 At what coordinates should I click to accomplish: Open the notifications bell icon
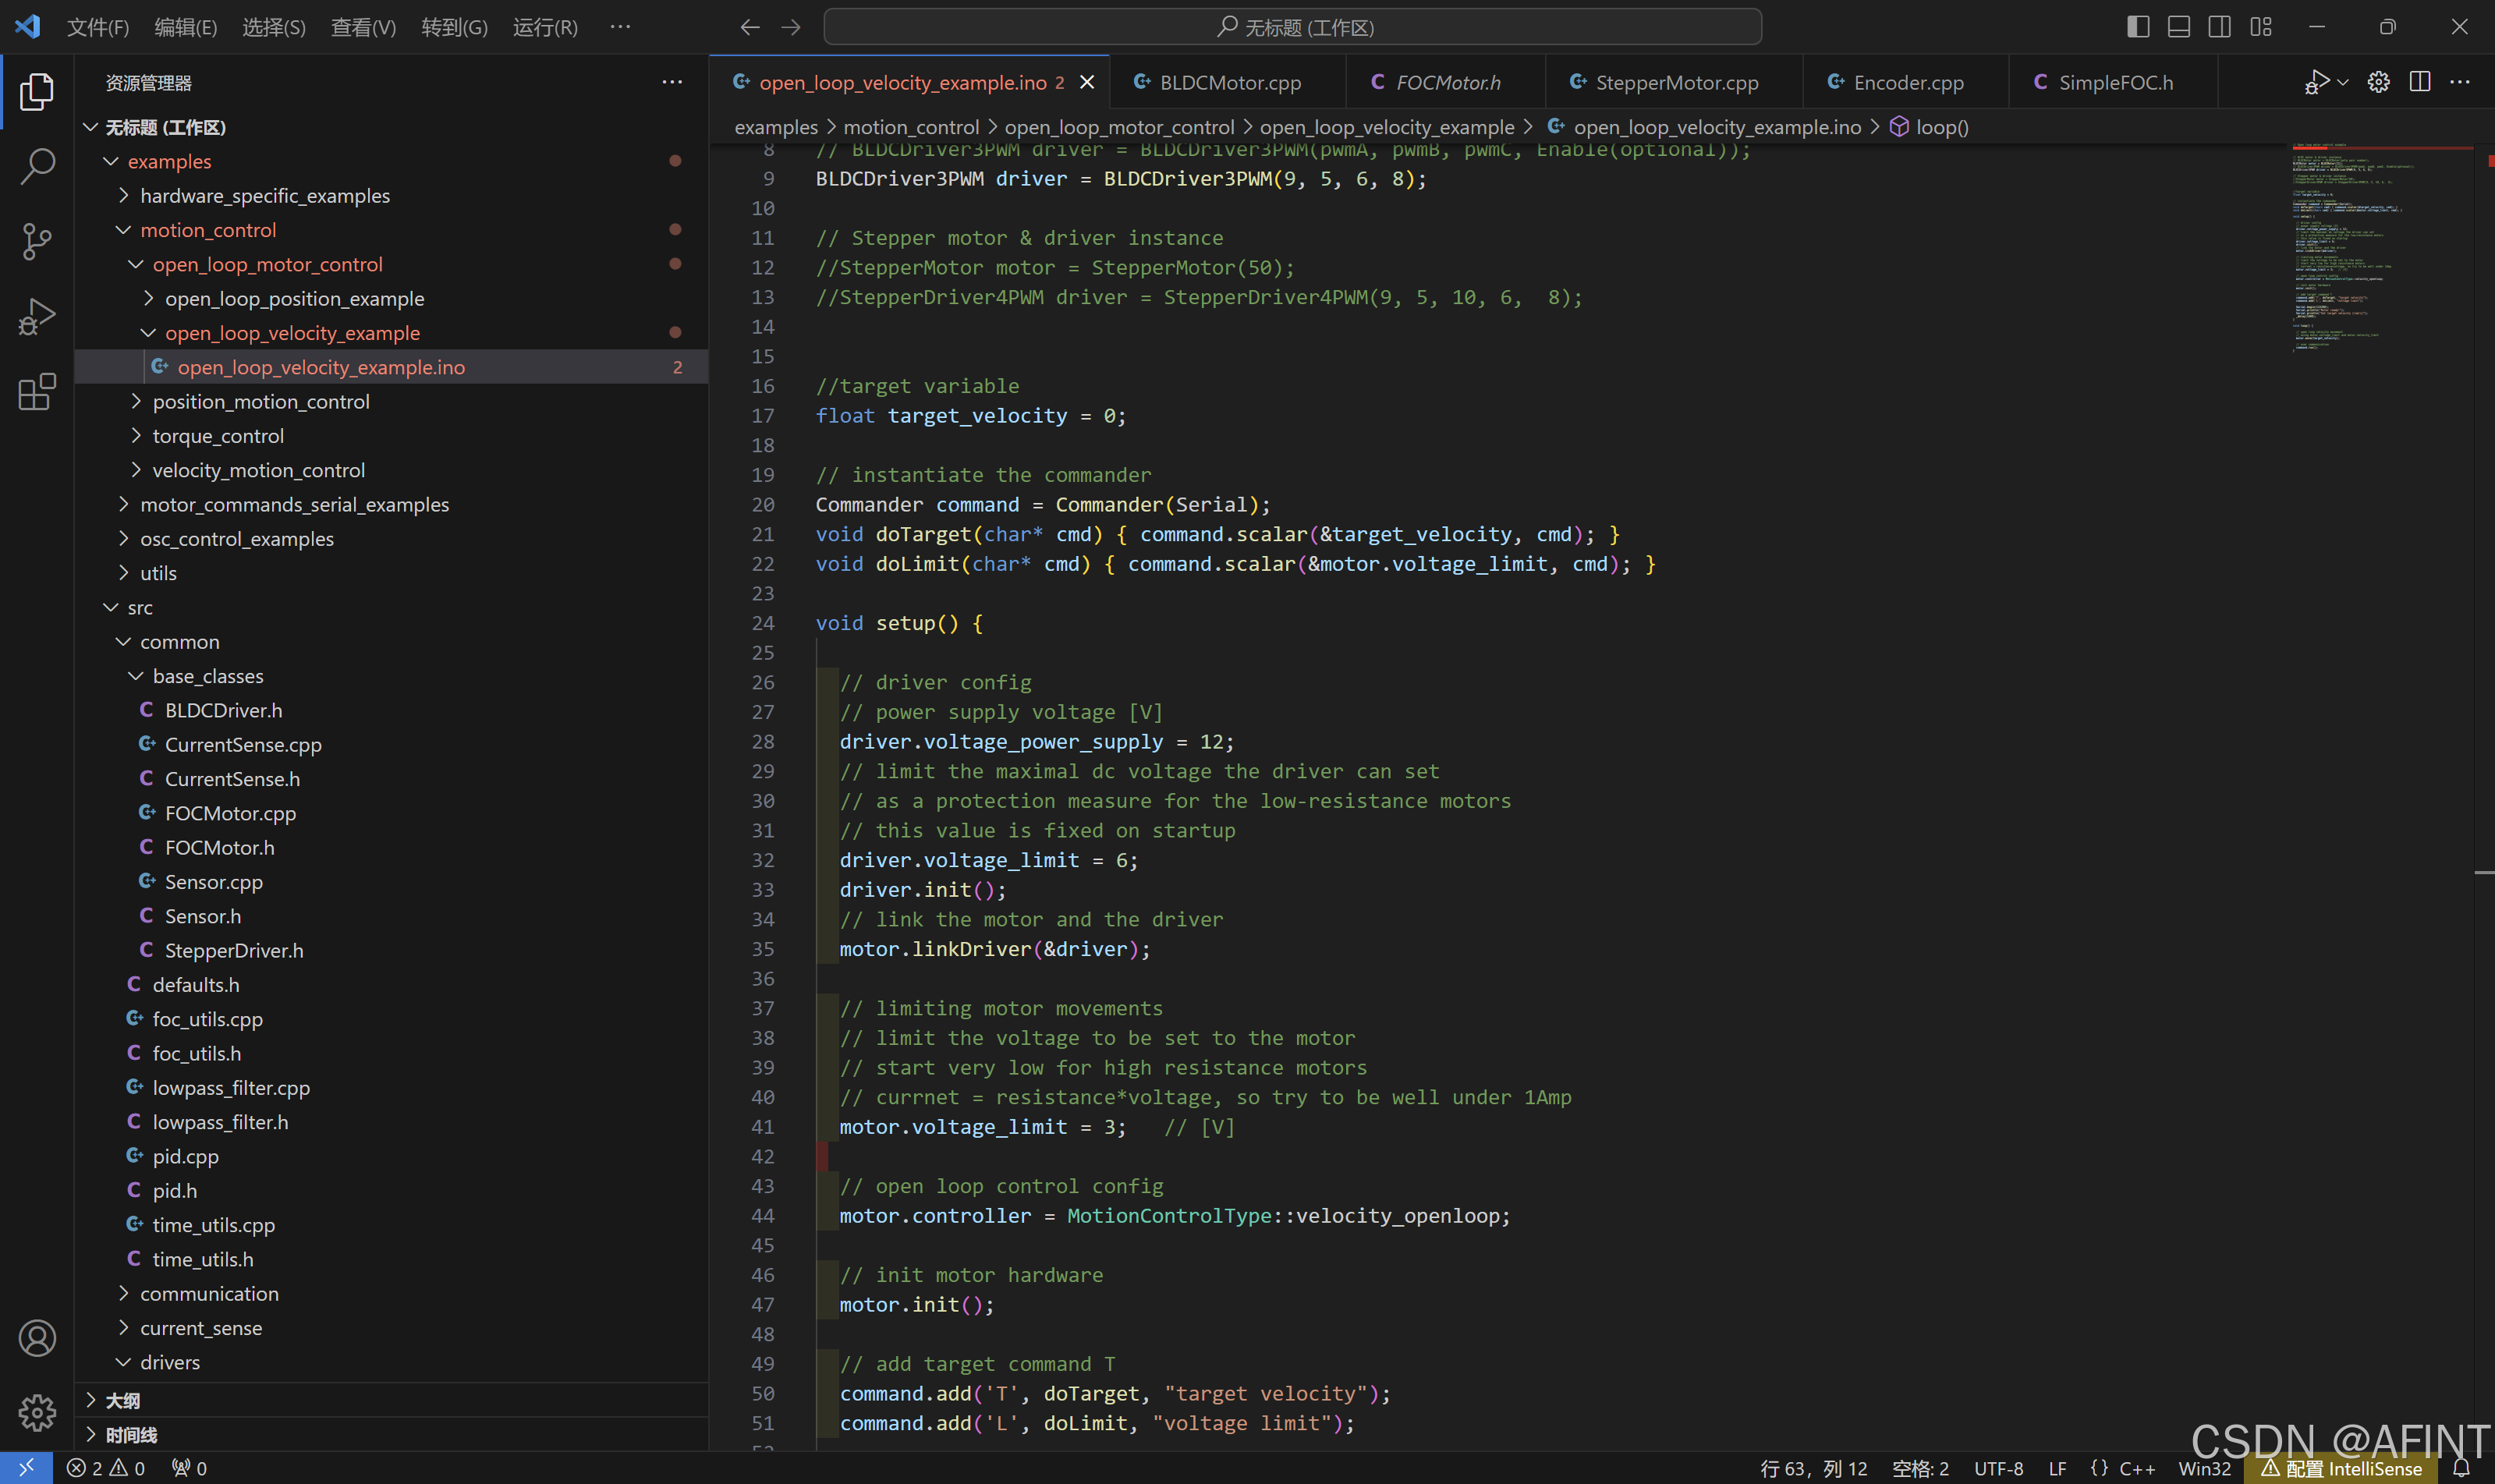click(x=2461, y=1468)
